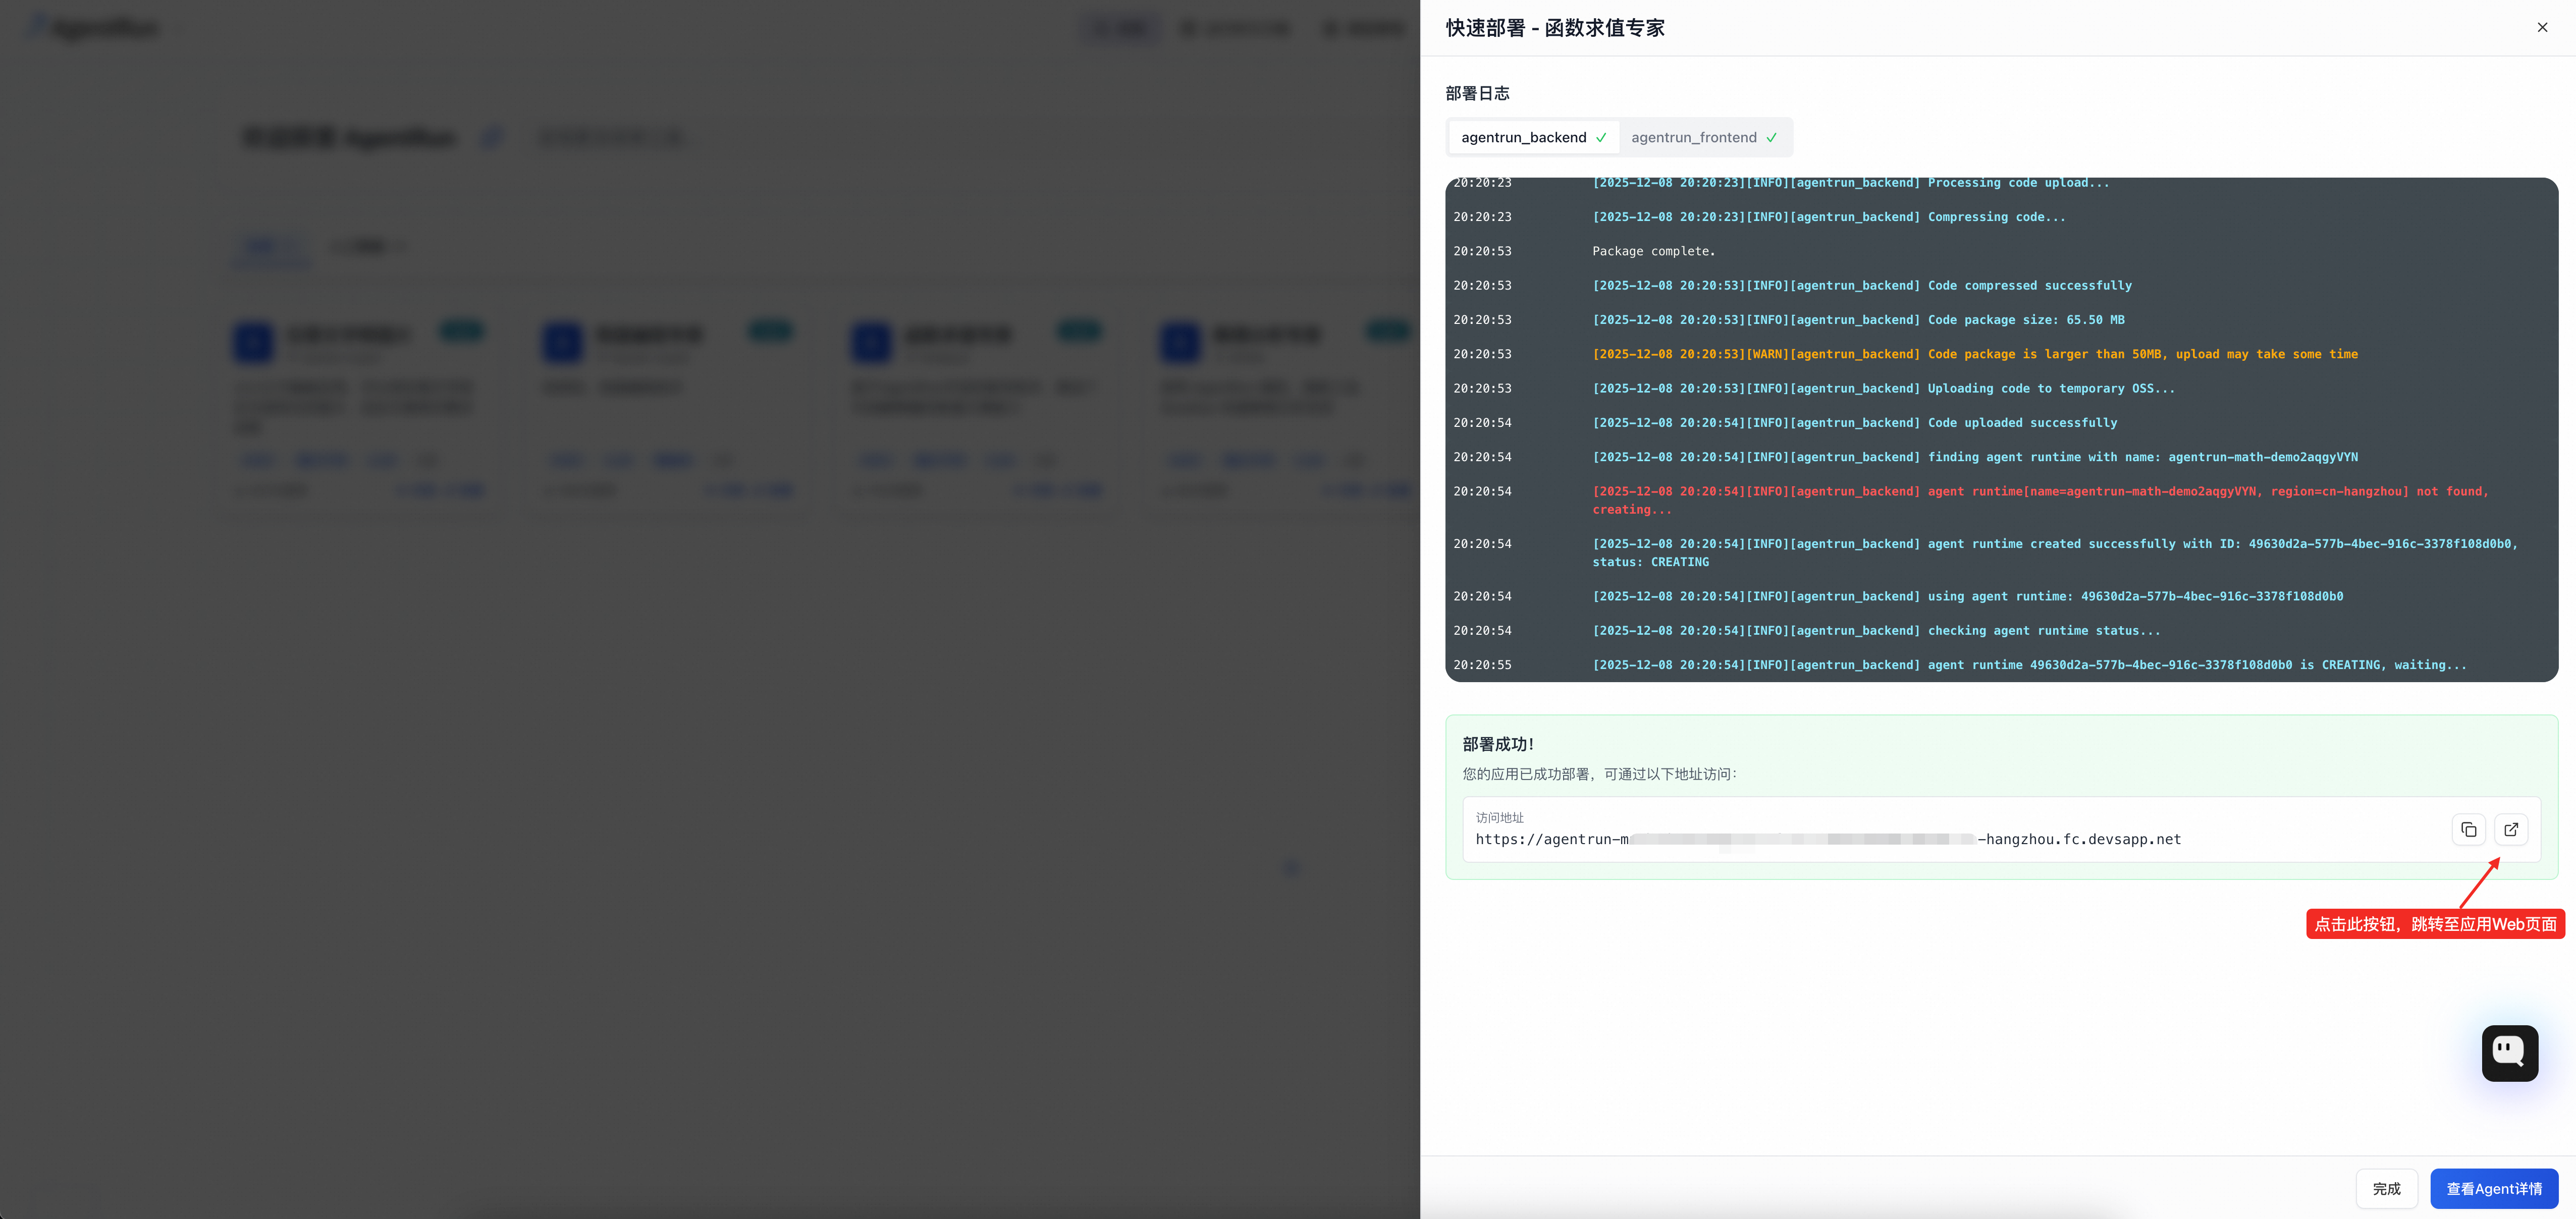Open 查看Agent详情
The height and width of the screenshot is (1219, 2576).
click(x=2494, y=1188)
